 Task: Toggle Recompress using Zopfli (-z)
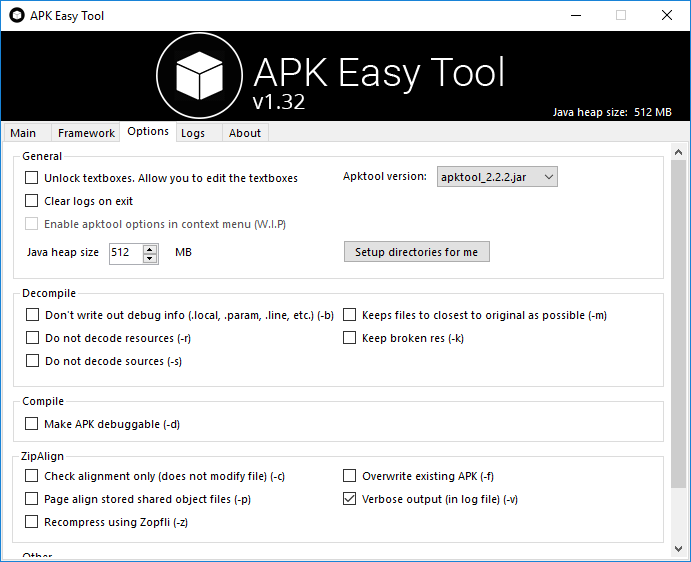point(31,521)
